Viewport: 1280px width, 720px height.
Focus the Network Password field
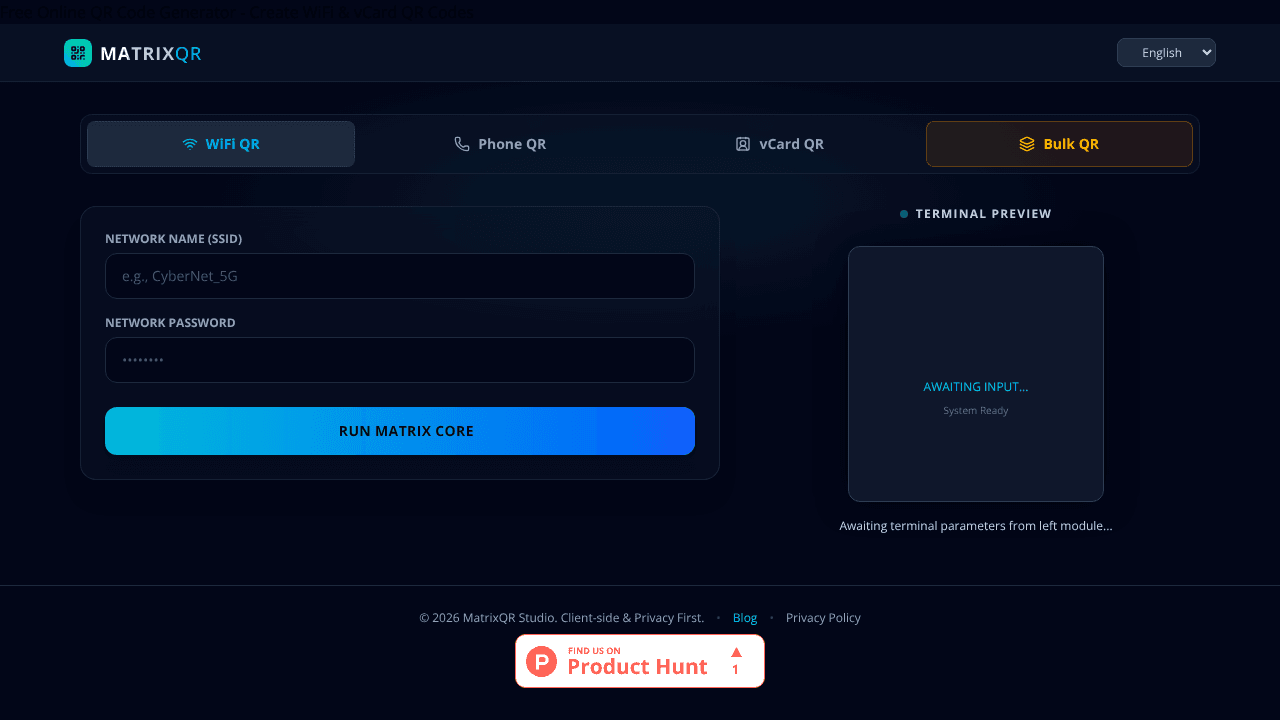[x=400, y=360]
